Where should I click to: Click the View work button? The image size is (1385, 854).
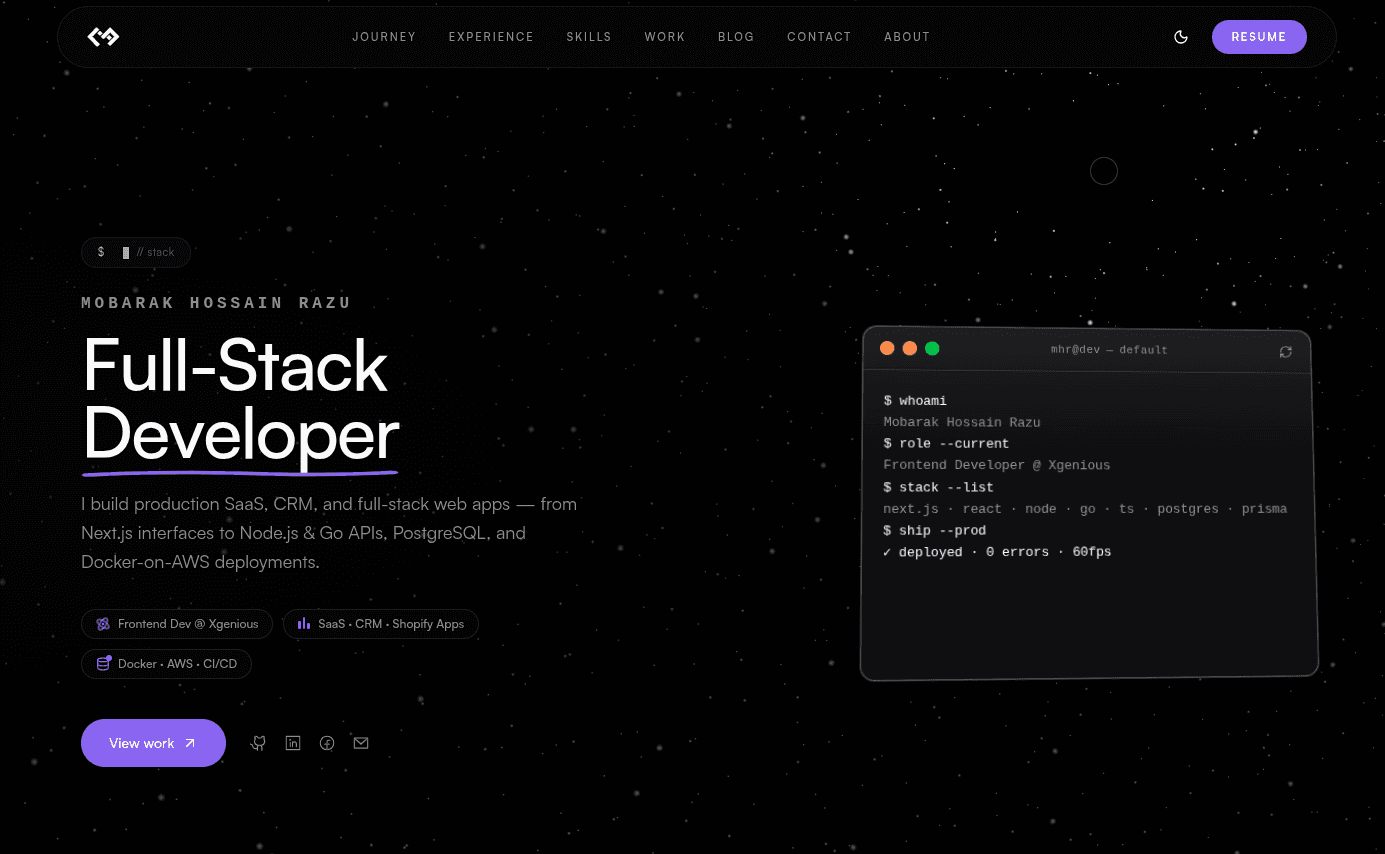tap(153, 743)
